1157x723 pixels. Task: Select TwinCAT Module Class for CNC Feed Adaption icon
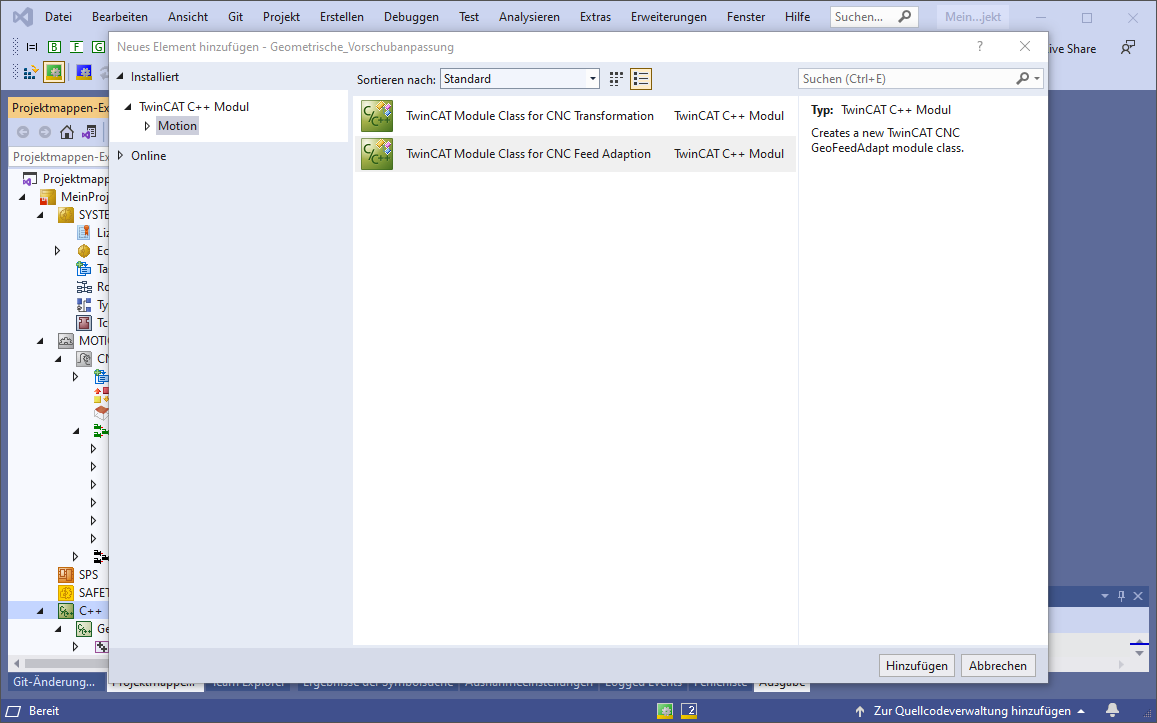pyautogui.click(x=377, y=154)
